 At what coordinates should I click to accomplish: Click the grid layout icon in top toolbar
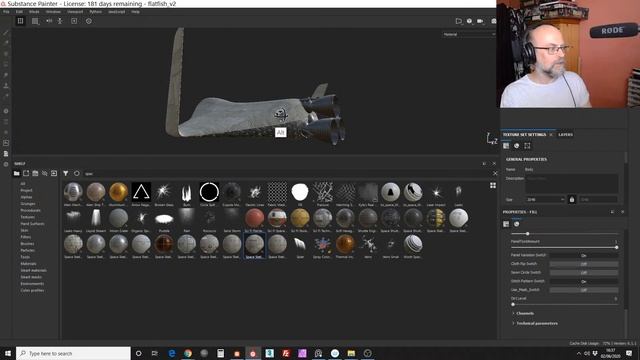[x=20, y=21]
